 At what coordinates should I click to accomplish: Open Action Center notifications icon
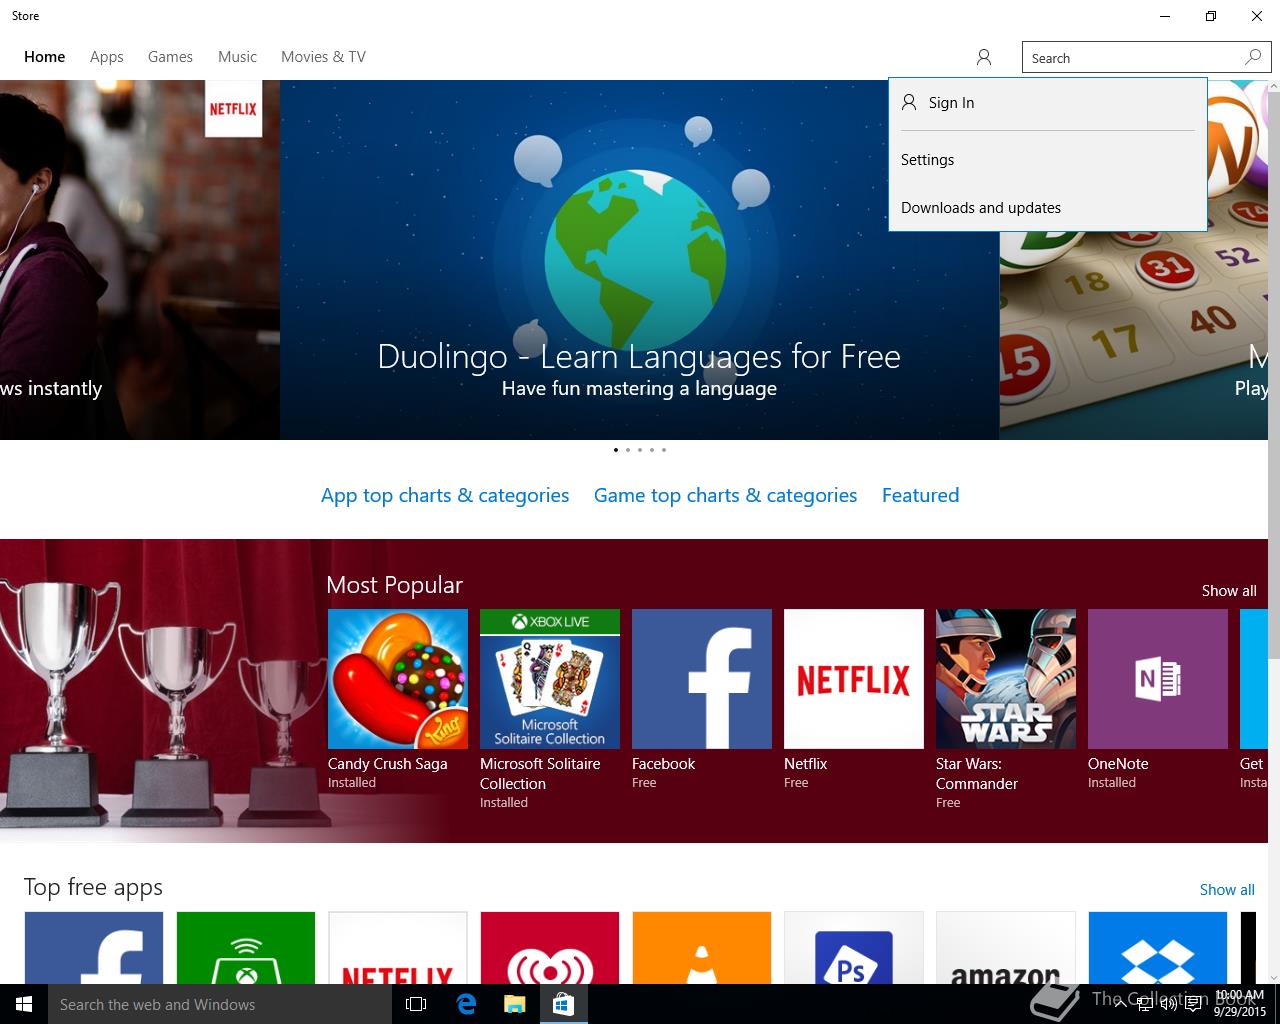click(x=1194, y=1004)
